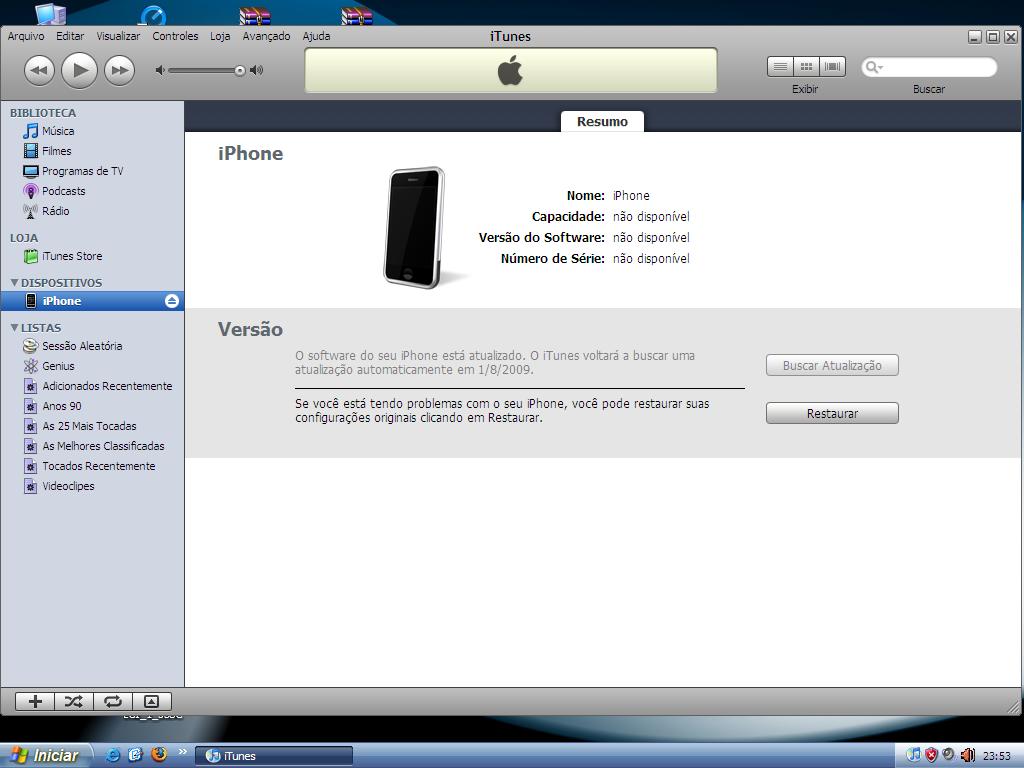1024x768 pixels.
Task: Open As Melhores Classificadas playlist
Action: [x=92, y=446]
